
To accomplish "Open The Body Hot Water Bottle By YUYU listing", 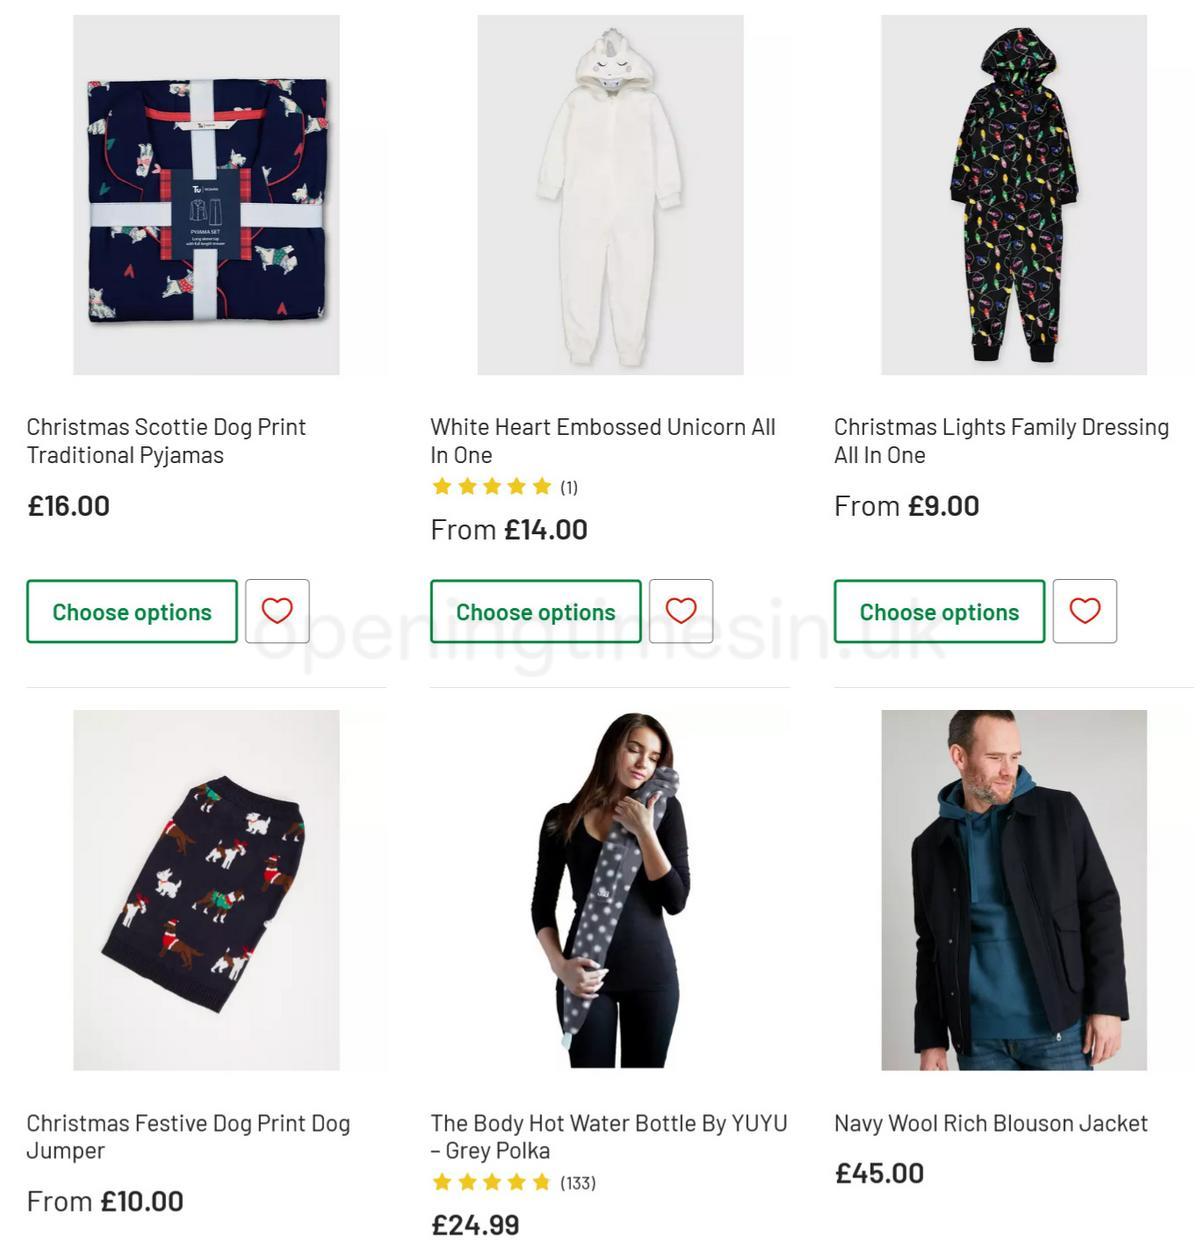I will (x=609, y=1137).
